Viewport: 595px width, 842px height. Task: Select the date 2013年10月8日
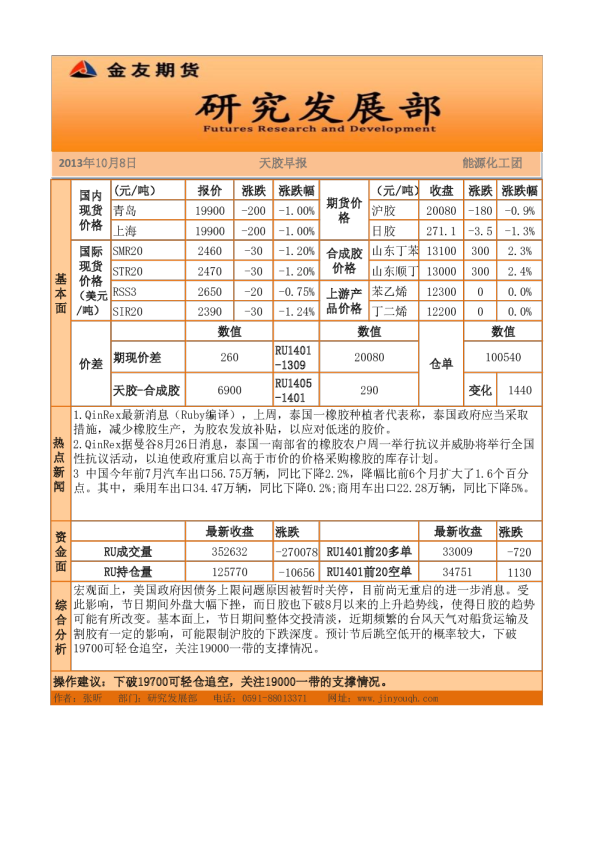point(97,163)
